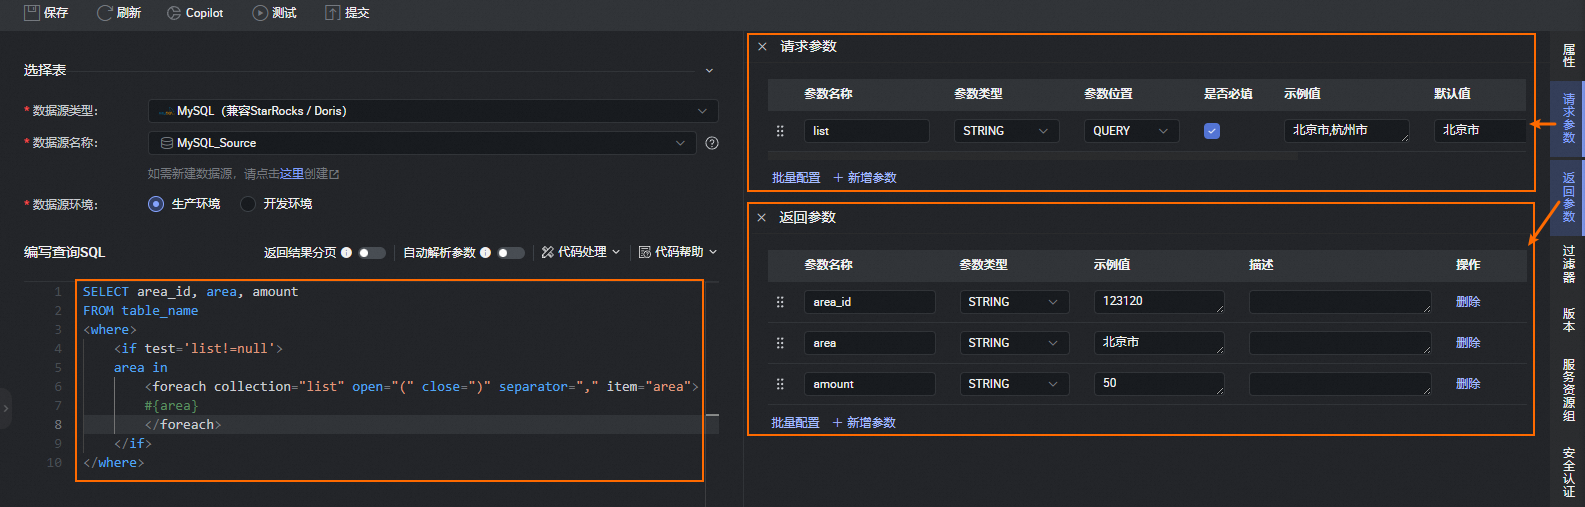Click 提交 submit in the toolbar
This screenshot has height=507, width=1585.
(347, 13)
